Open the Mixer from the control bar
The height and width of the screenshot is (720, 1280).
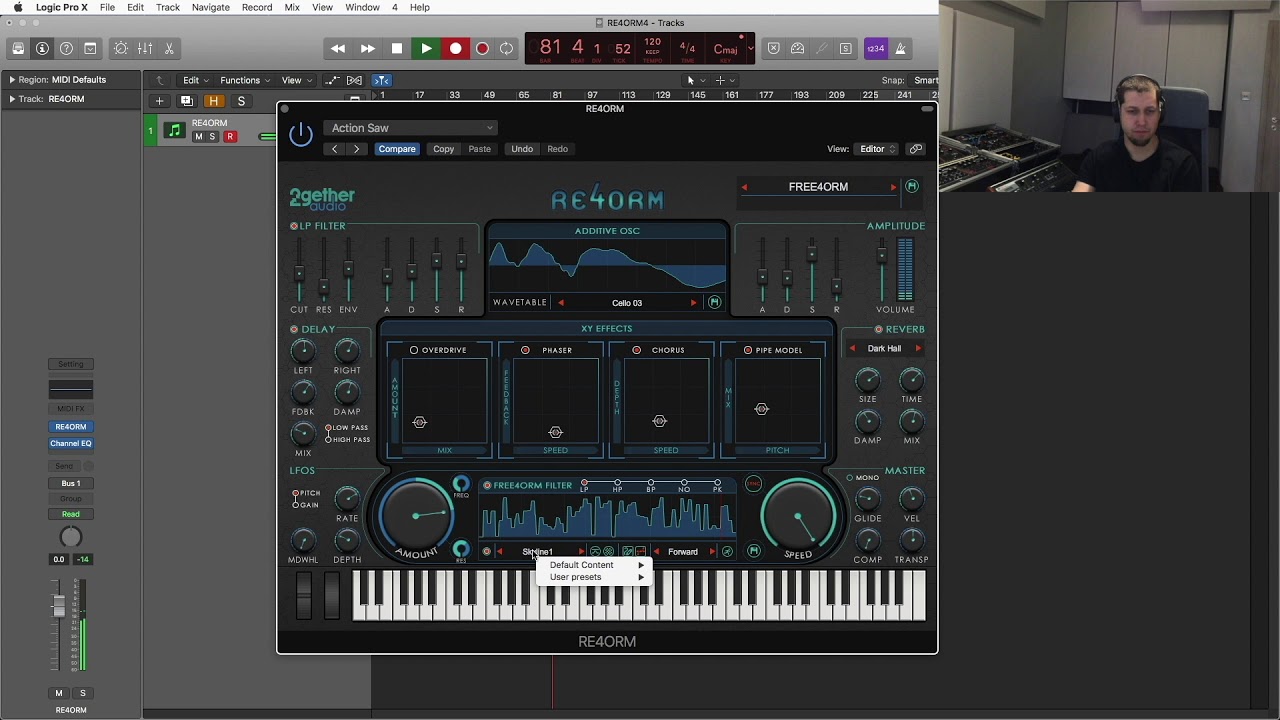click(x=145, y=48)
